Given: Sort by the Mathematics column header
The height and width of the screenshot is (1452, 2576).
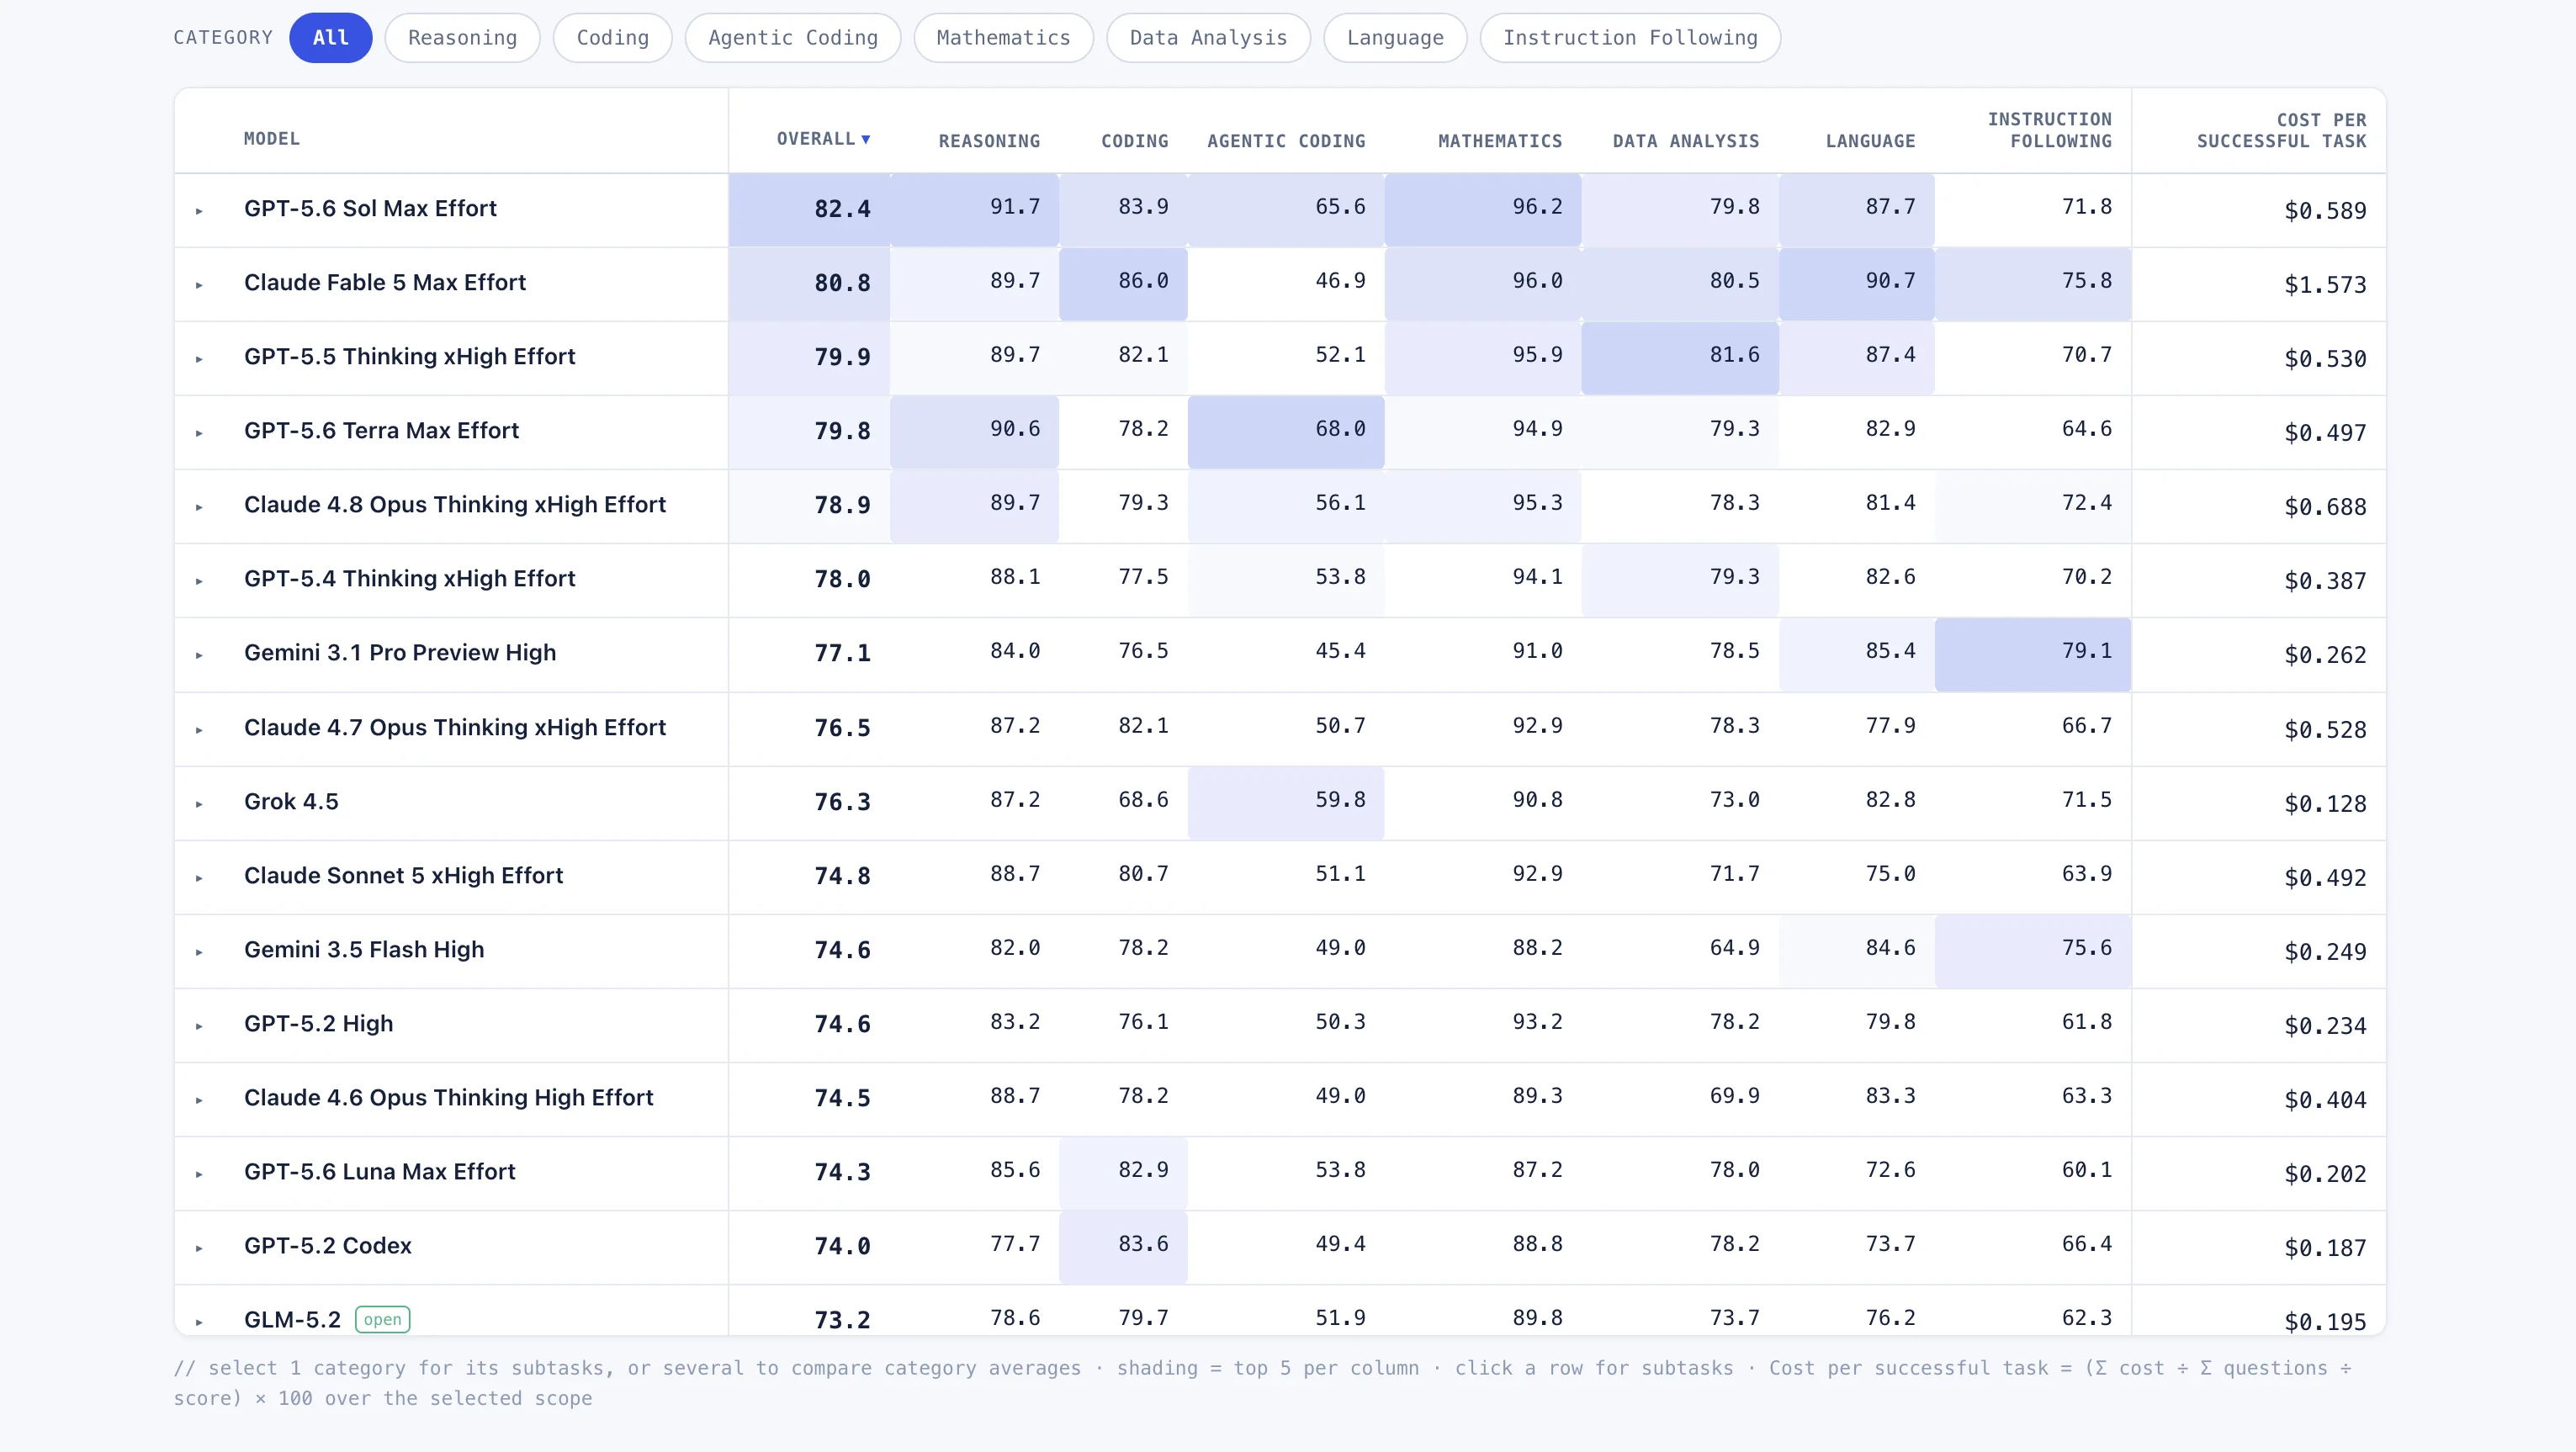Looking at the screenshot, I should (1500, 141).
